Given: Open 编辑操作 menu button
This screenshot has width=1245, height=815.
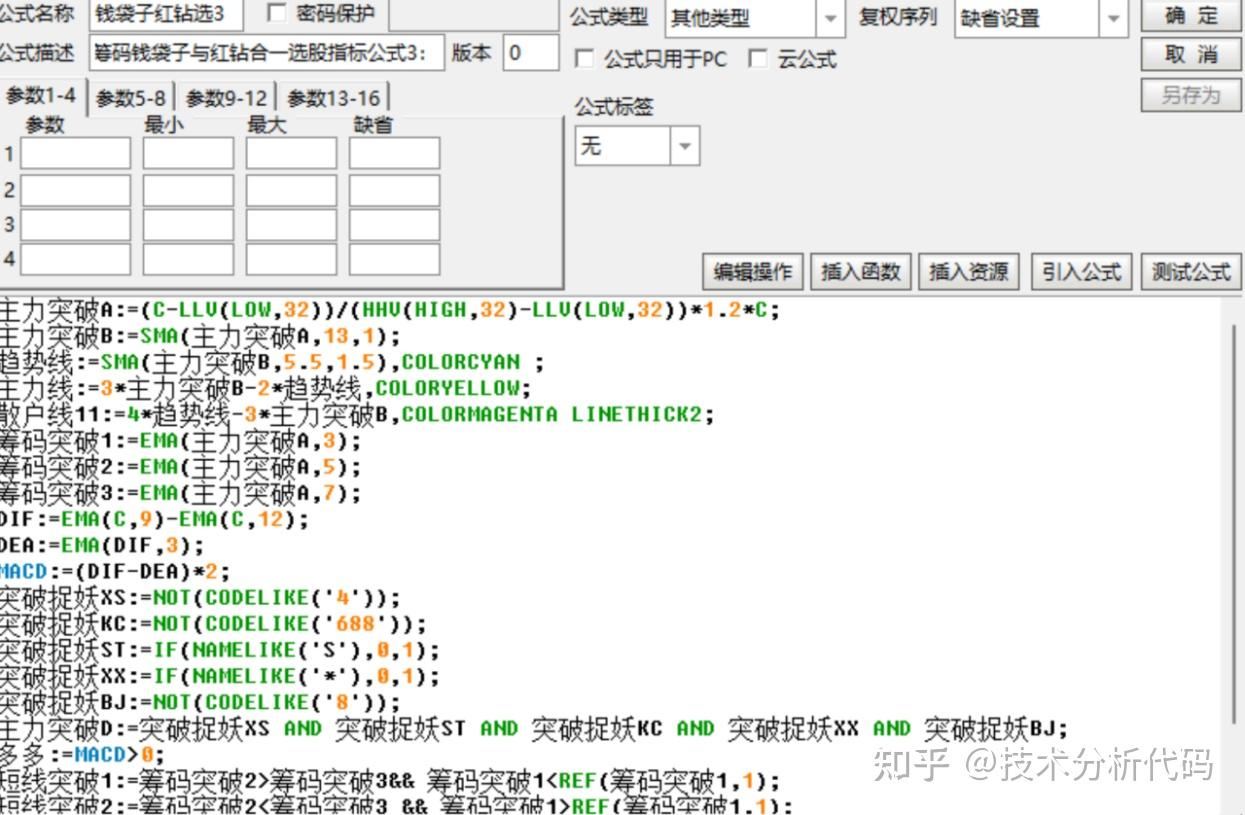Looking at the screenshot, I should 753,272.
